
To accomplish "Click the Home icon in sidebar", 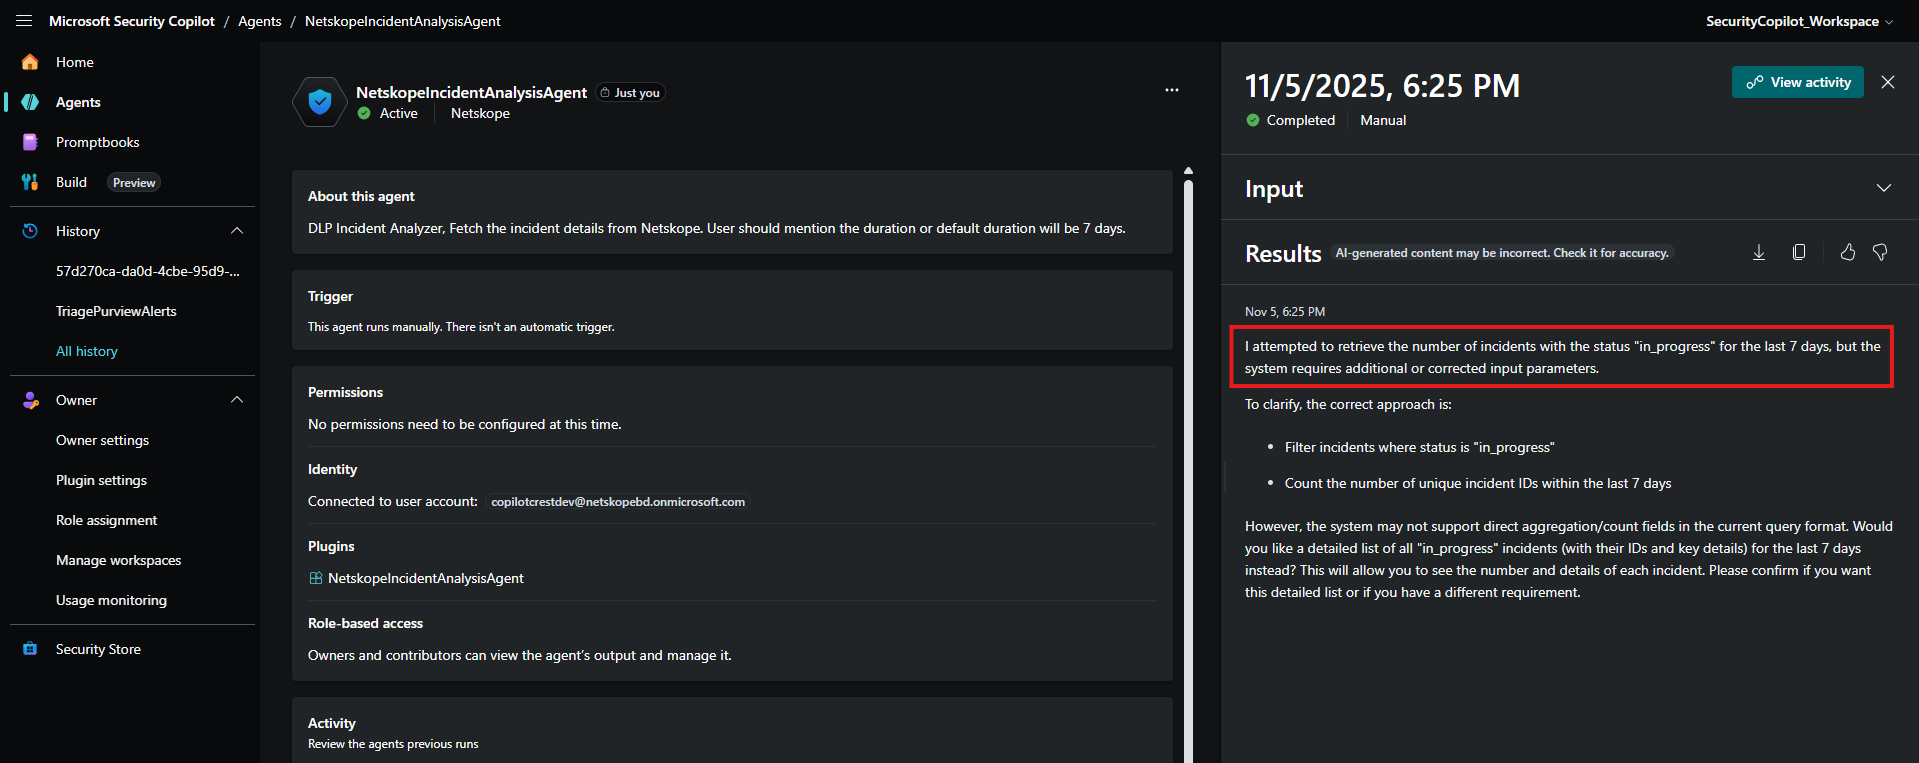I will pos(30,62).
